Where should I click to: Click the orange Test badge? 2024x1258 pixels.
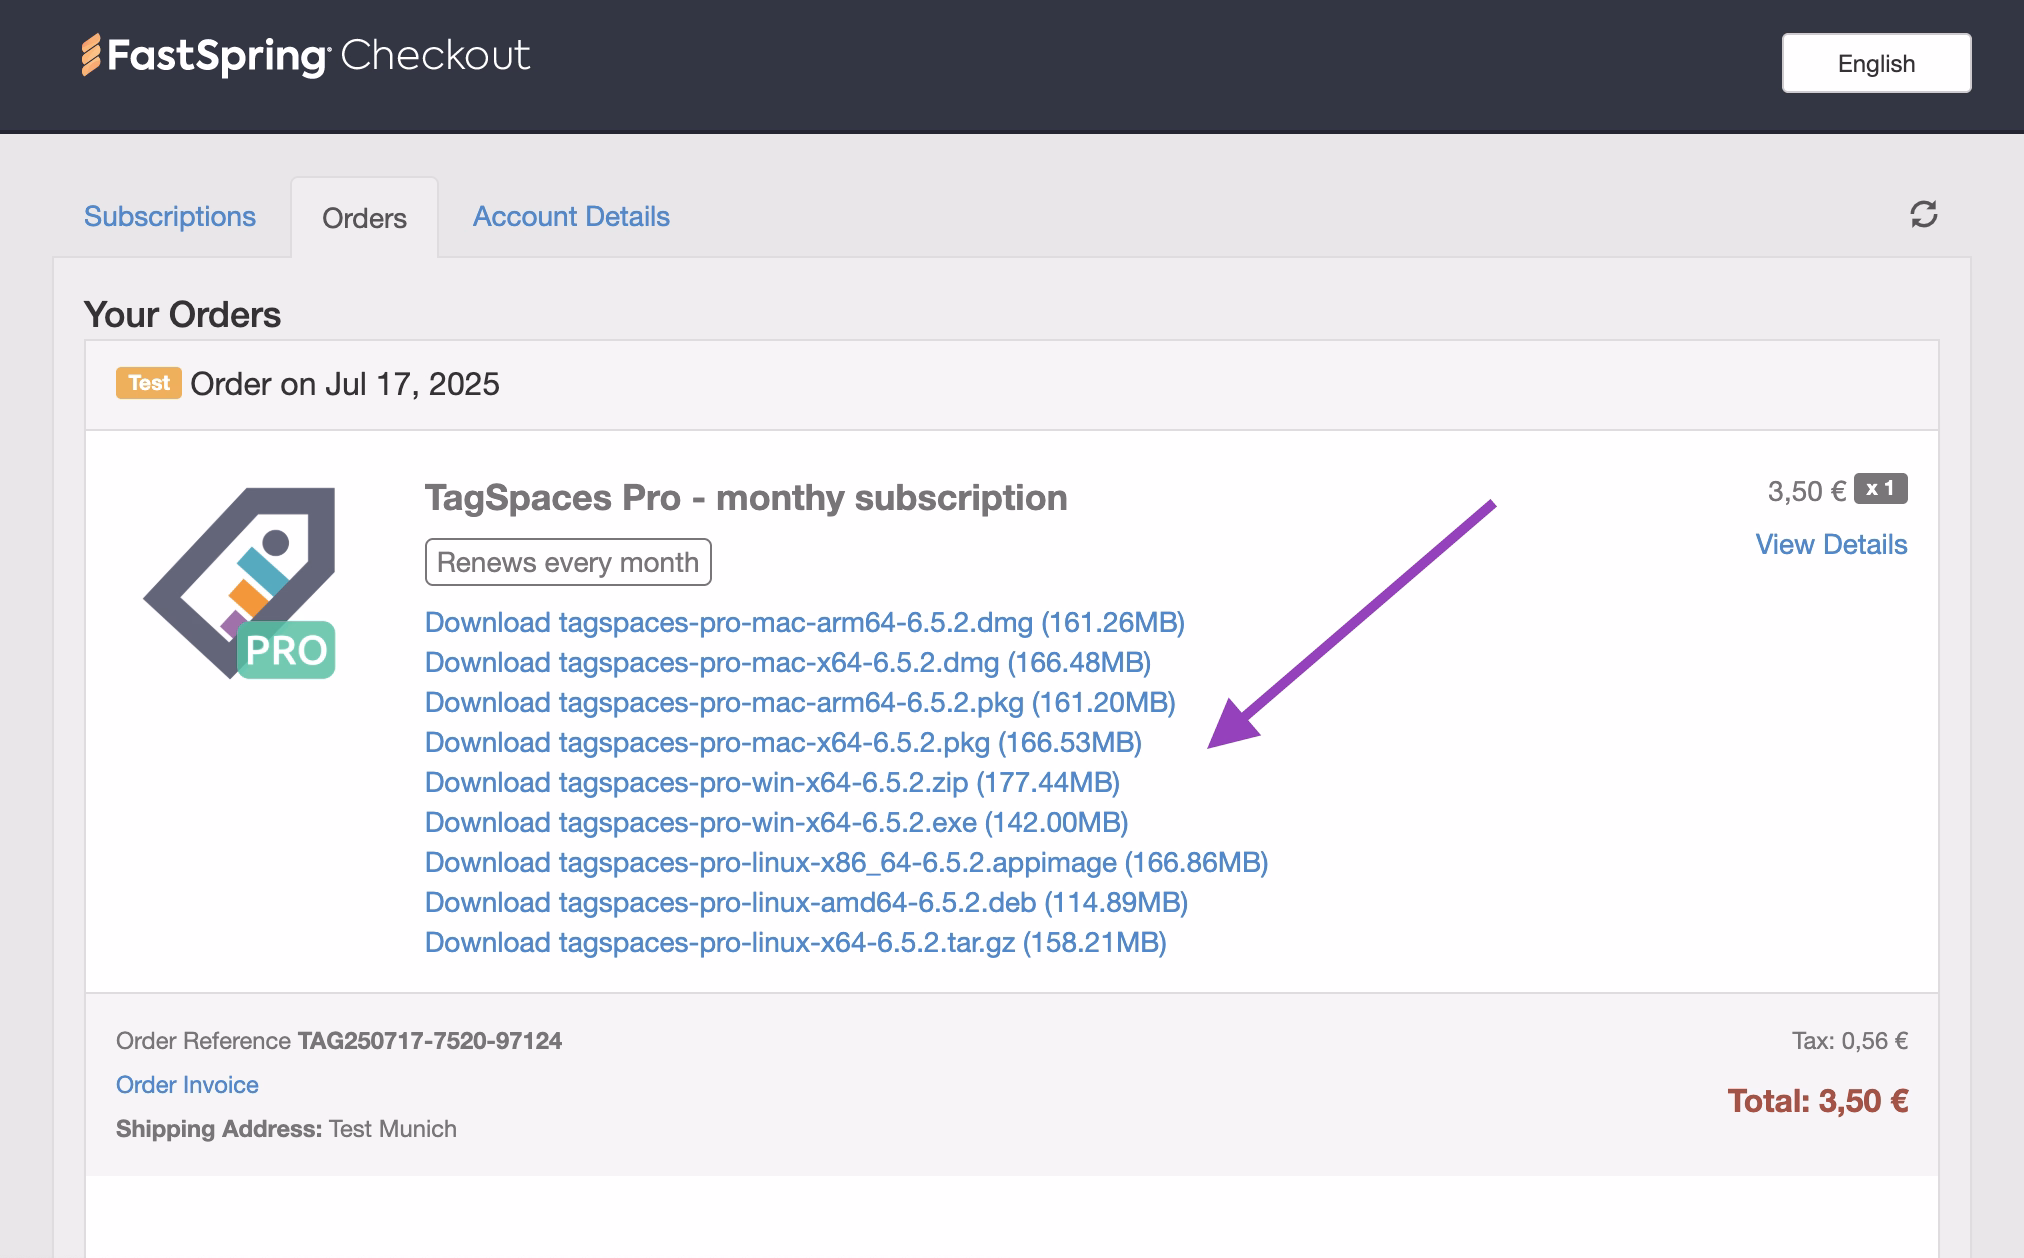(x=148, y=383)
